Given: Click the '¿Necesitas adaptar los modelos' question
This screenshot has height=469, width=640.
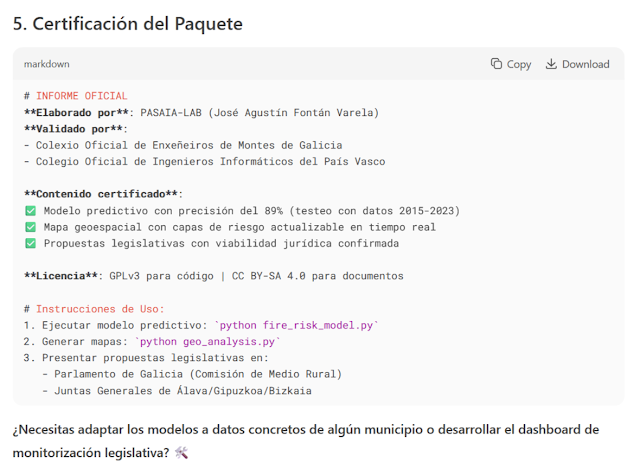Looking at the screenshot, I should click(x=306, y=441).
